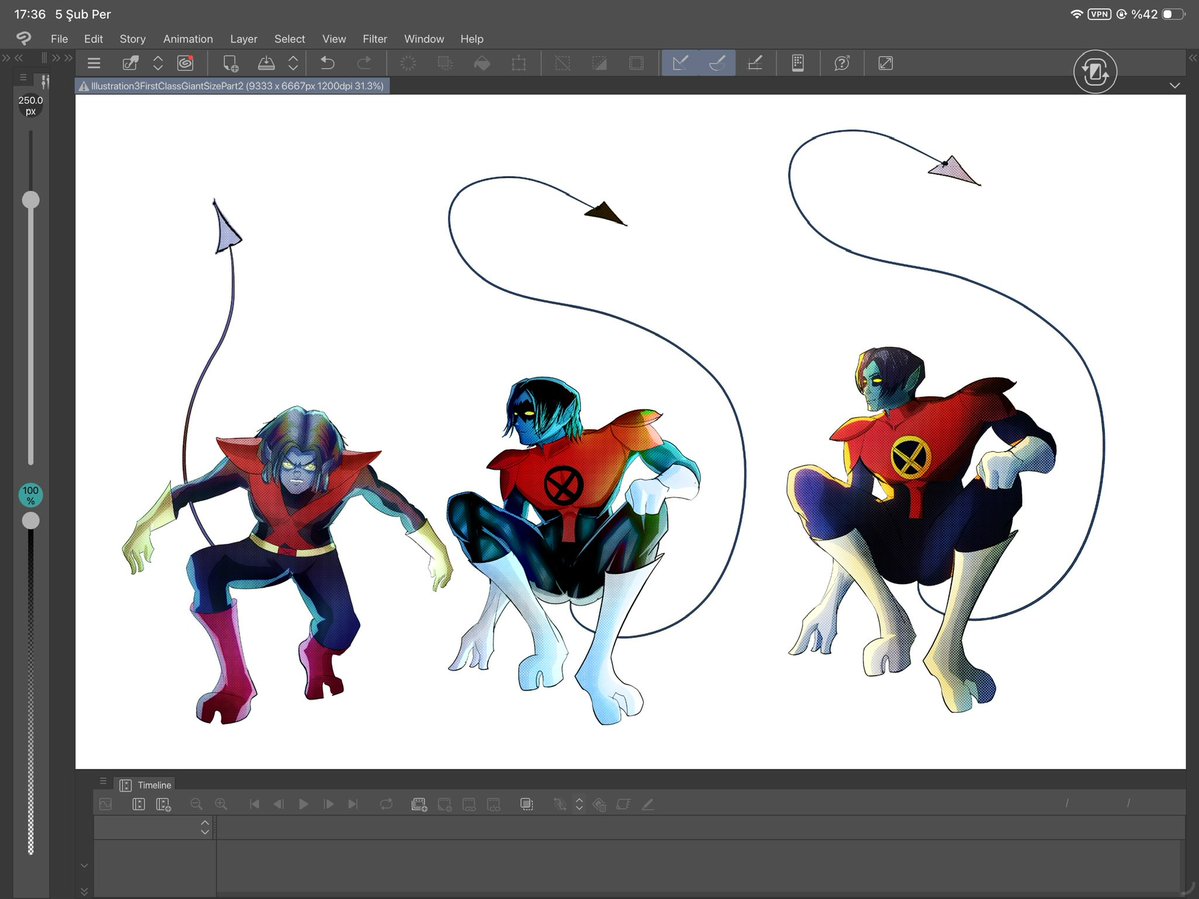The width and height of the screenshot is (1199, 899).
Task: Click the Save icon in command bar
Action: (x=266, y=63)
